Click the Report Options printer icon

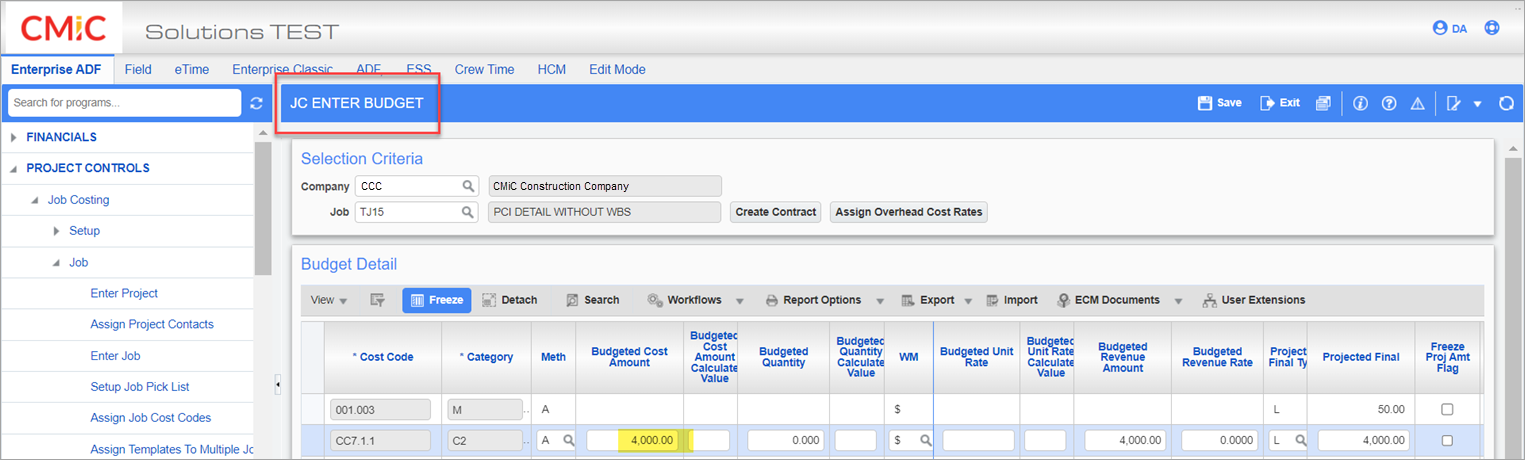tap(772, 300)
